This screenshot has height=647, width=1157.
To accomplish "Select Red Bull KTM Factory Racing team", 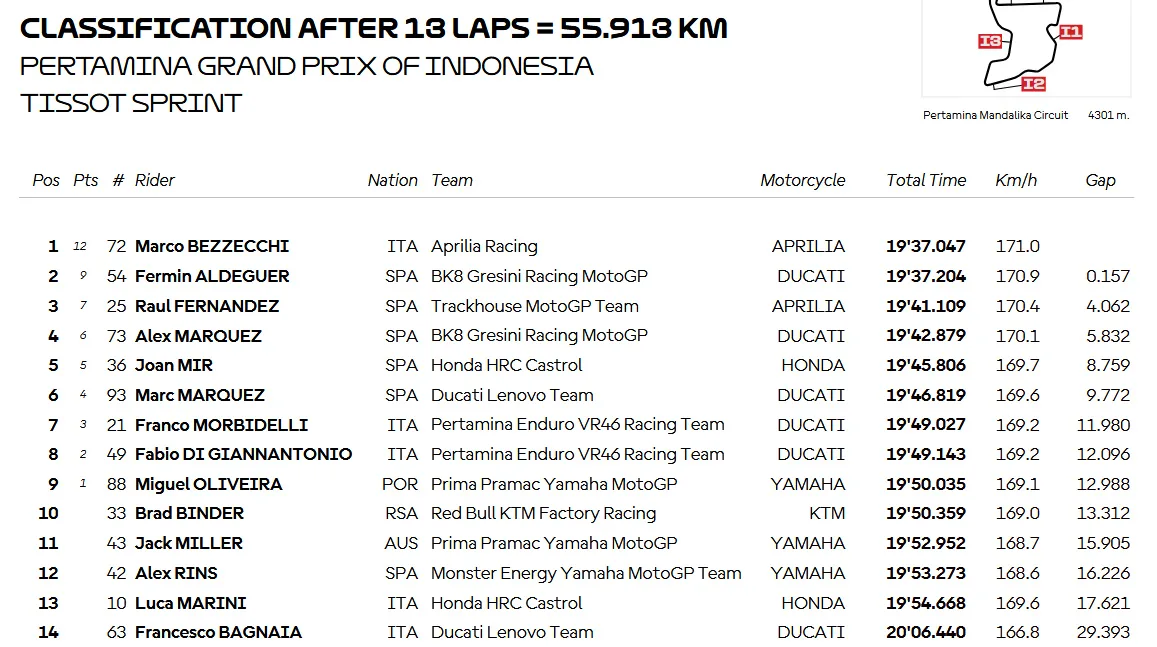I will [543, 513].
